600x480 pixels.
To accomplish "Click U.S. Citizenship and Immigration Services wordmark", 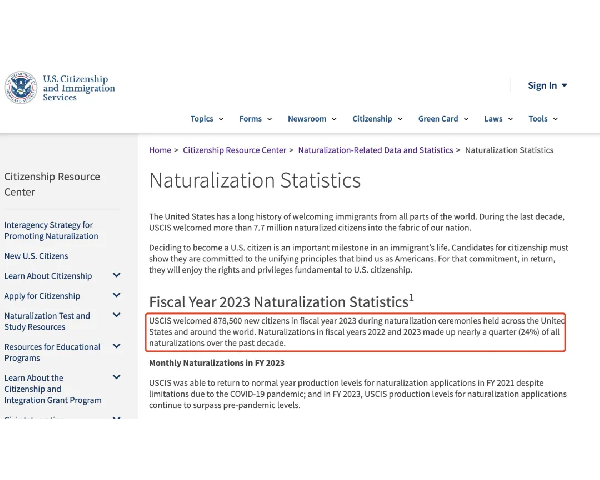I will tap(79, 88).
